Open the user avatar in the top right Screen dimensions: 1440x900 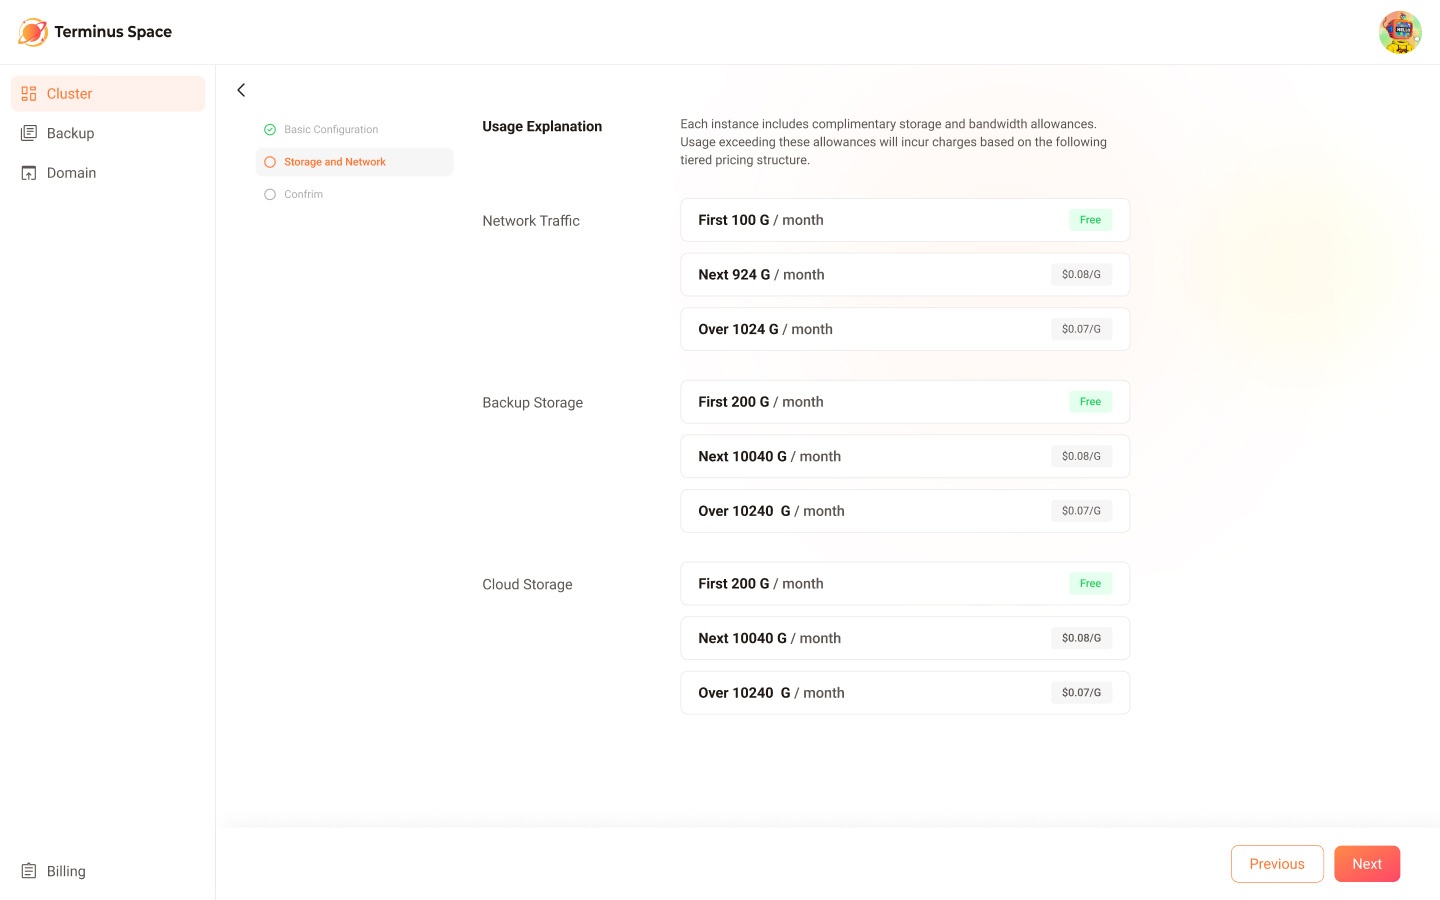pyautogui.click(x=1400, y=31)
